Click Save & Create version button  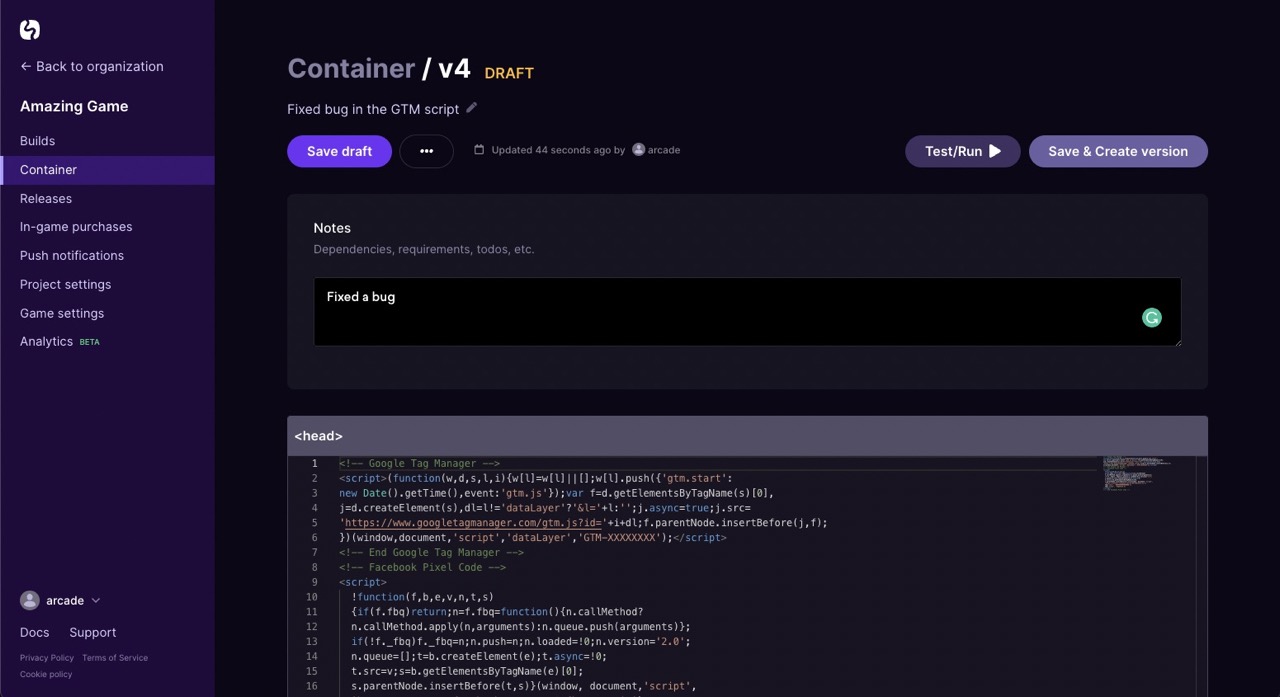(x=1118, y=151)
